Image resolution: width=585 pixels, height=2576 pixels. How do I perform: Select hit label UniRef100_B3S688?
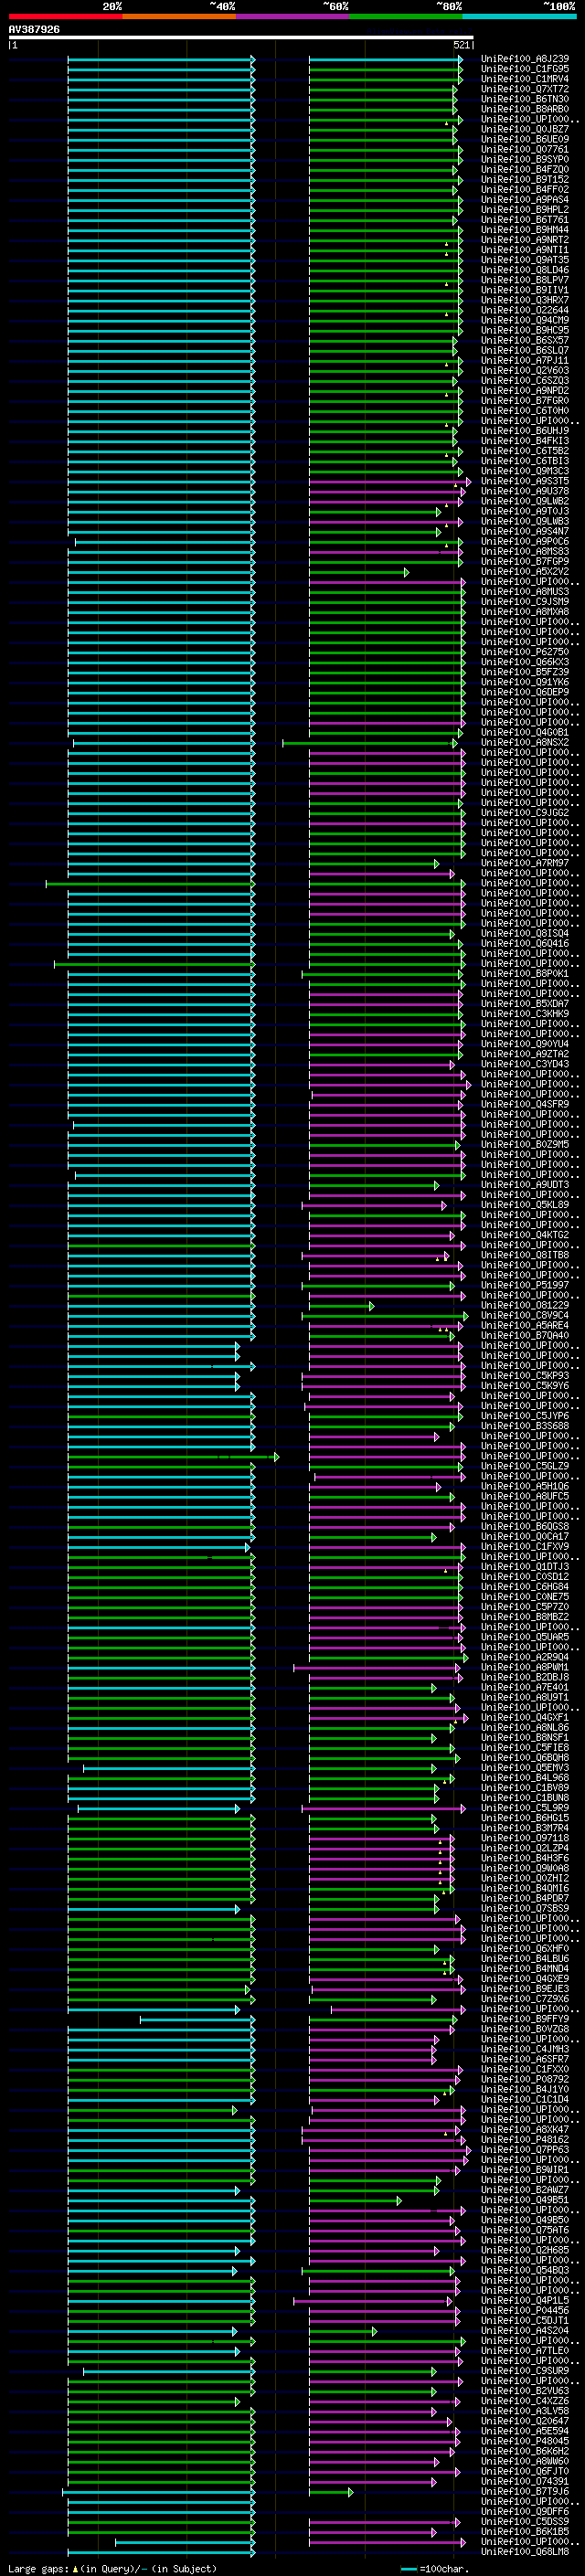click(x=525, y=1426)
